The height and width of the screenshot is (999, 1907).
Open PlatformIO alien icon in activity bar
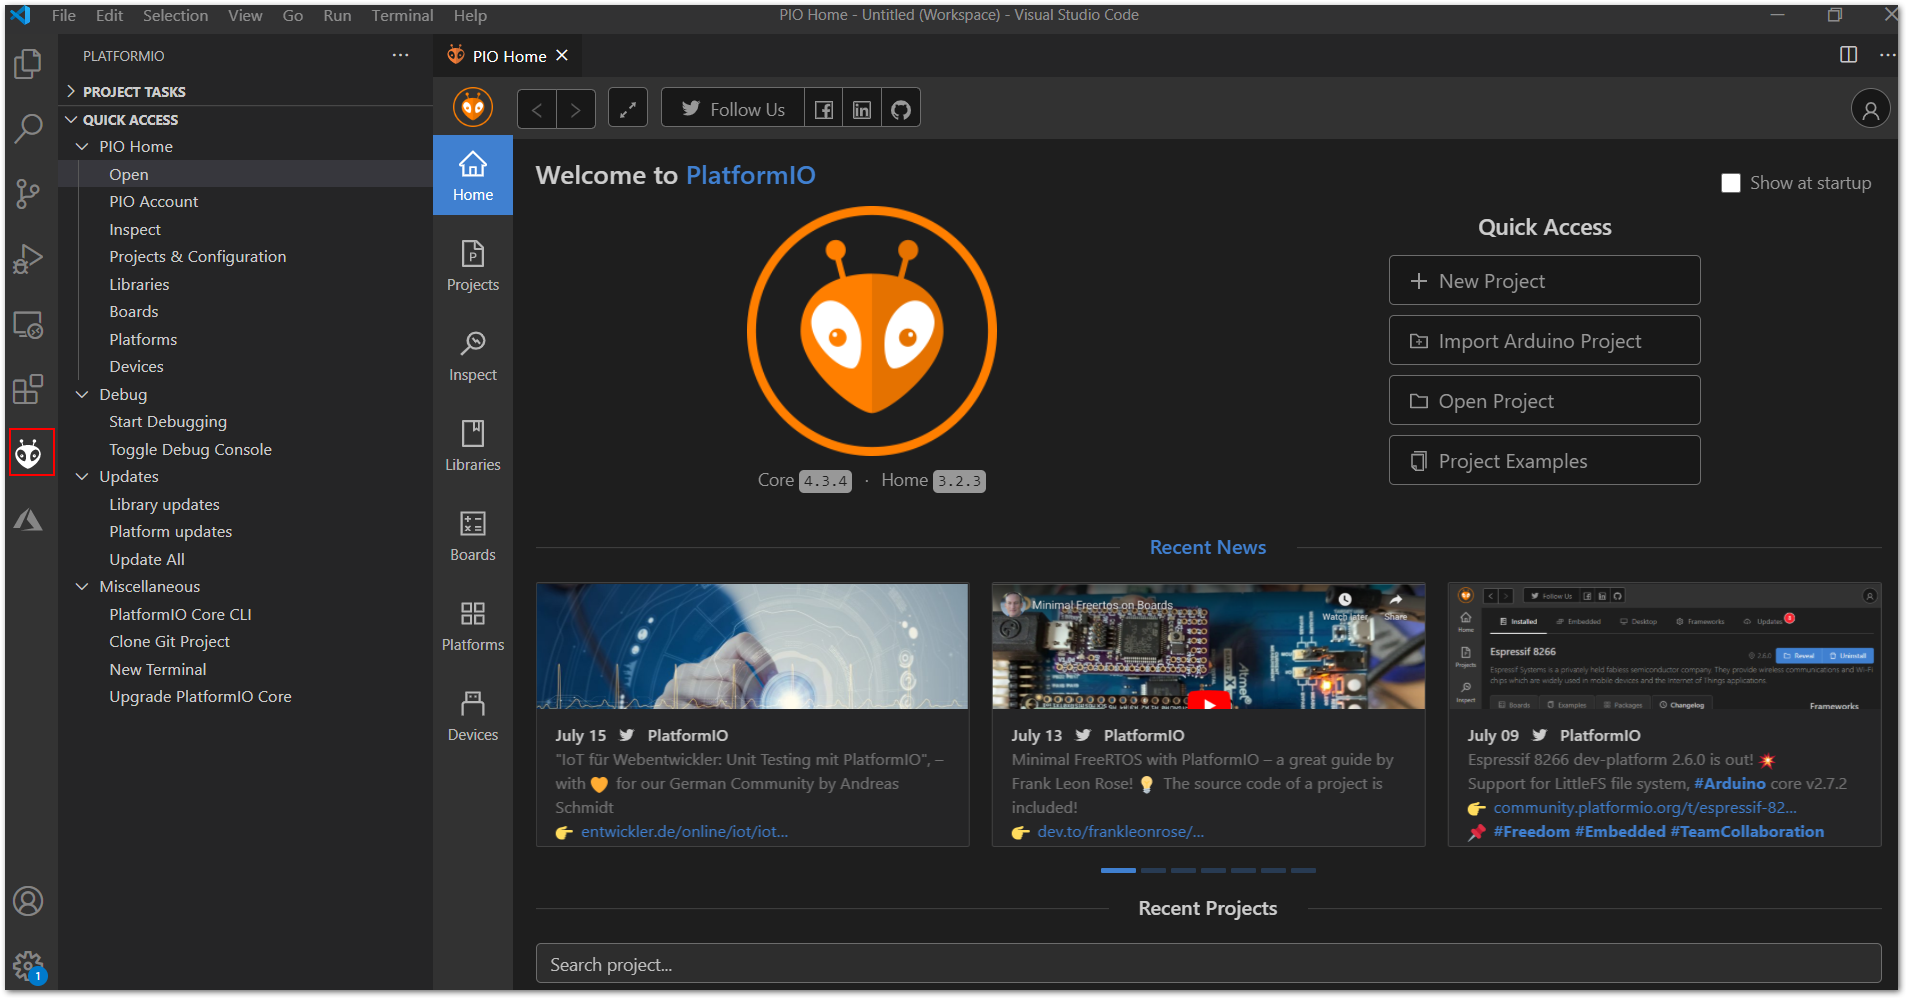tap(29, 454)
